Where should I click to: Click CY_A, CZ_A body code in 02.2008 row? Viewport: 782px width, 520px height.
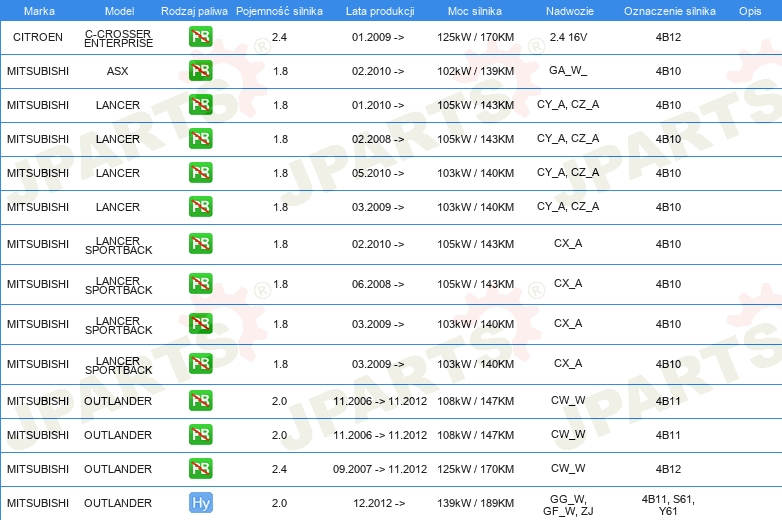point(568,138)
